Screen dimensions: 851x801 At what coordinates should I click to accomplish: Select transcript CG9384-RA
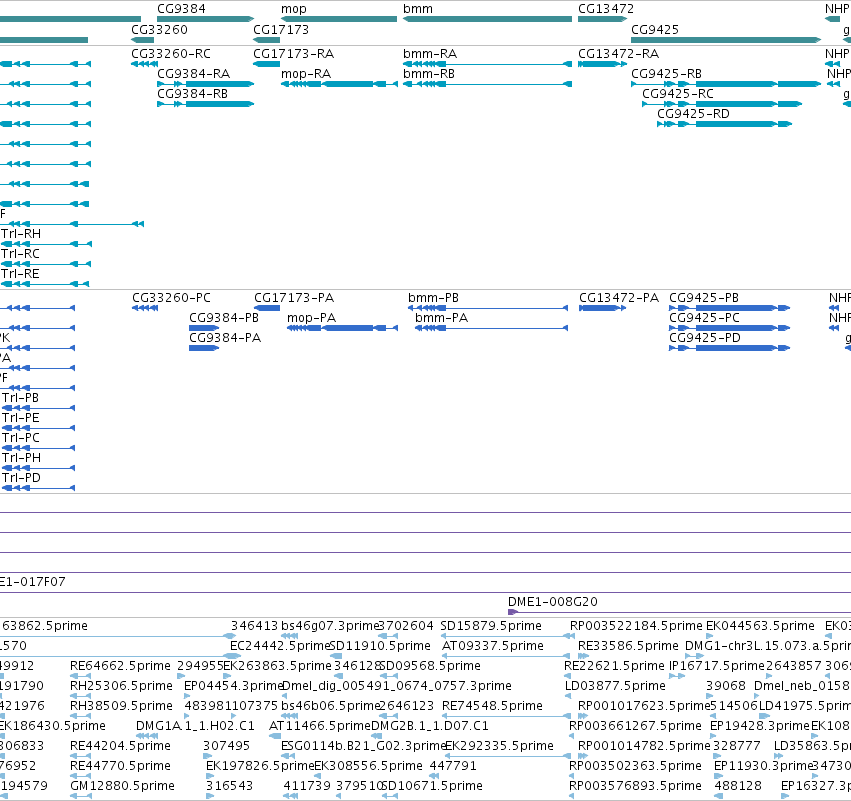click(x=193, y=74)
